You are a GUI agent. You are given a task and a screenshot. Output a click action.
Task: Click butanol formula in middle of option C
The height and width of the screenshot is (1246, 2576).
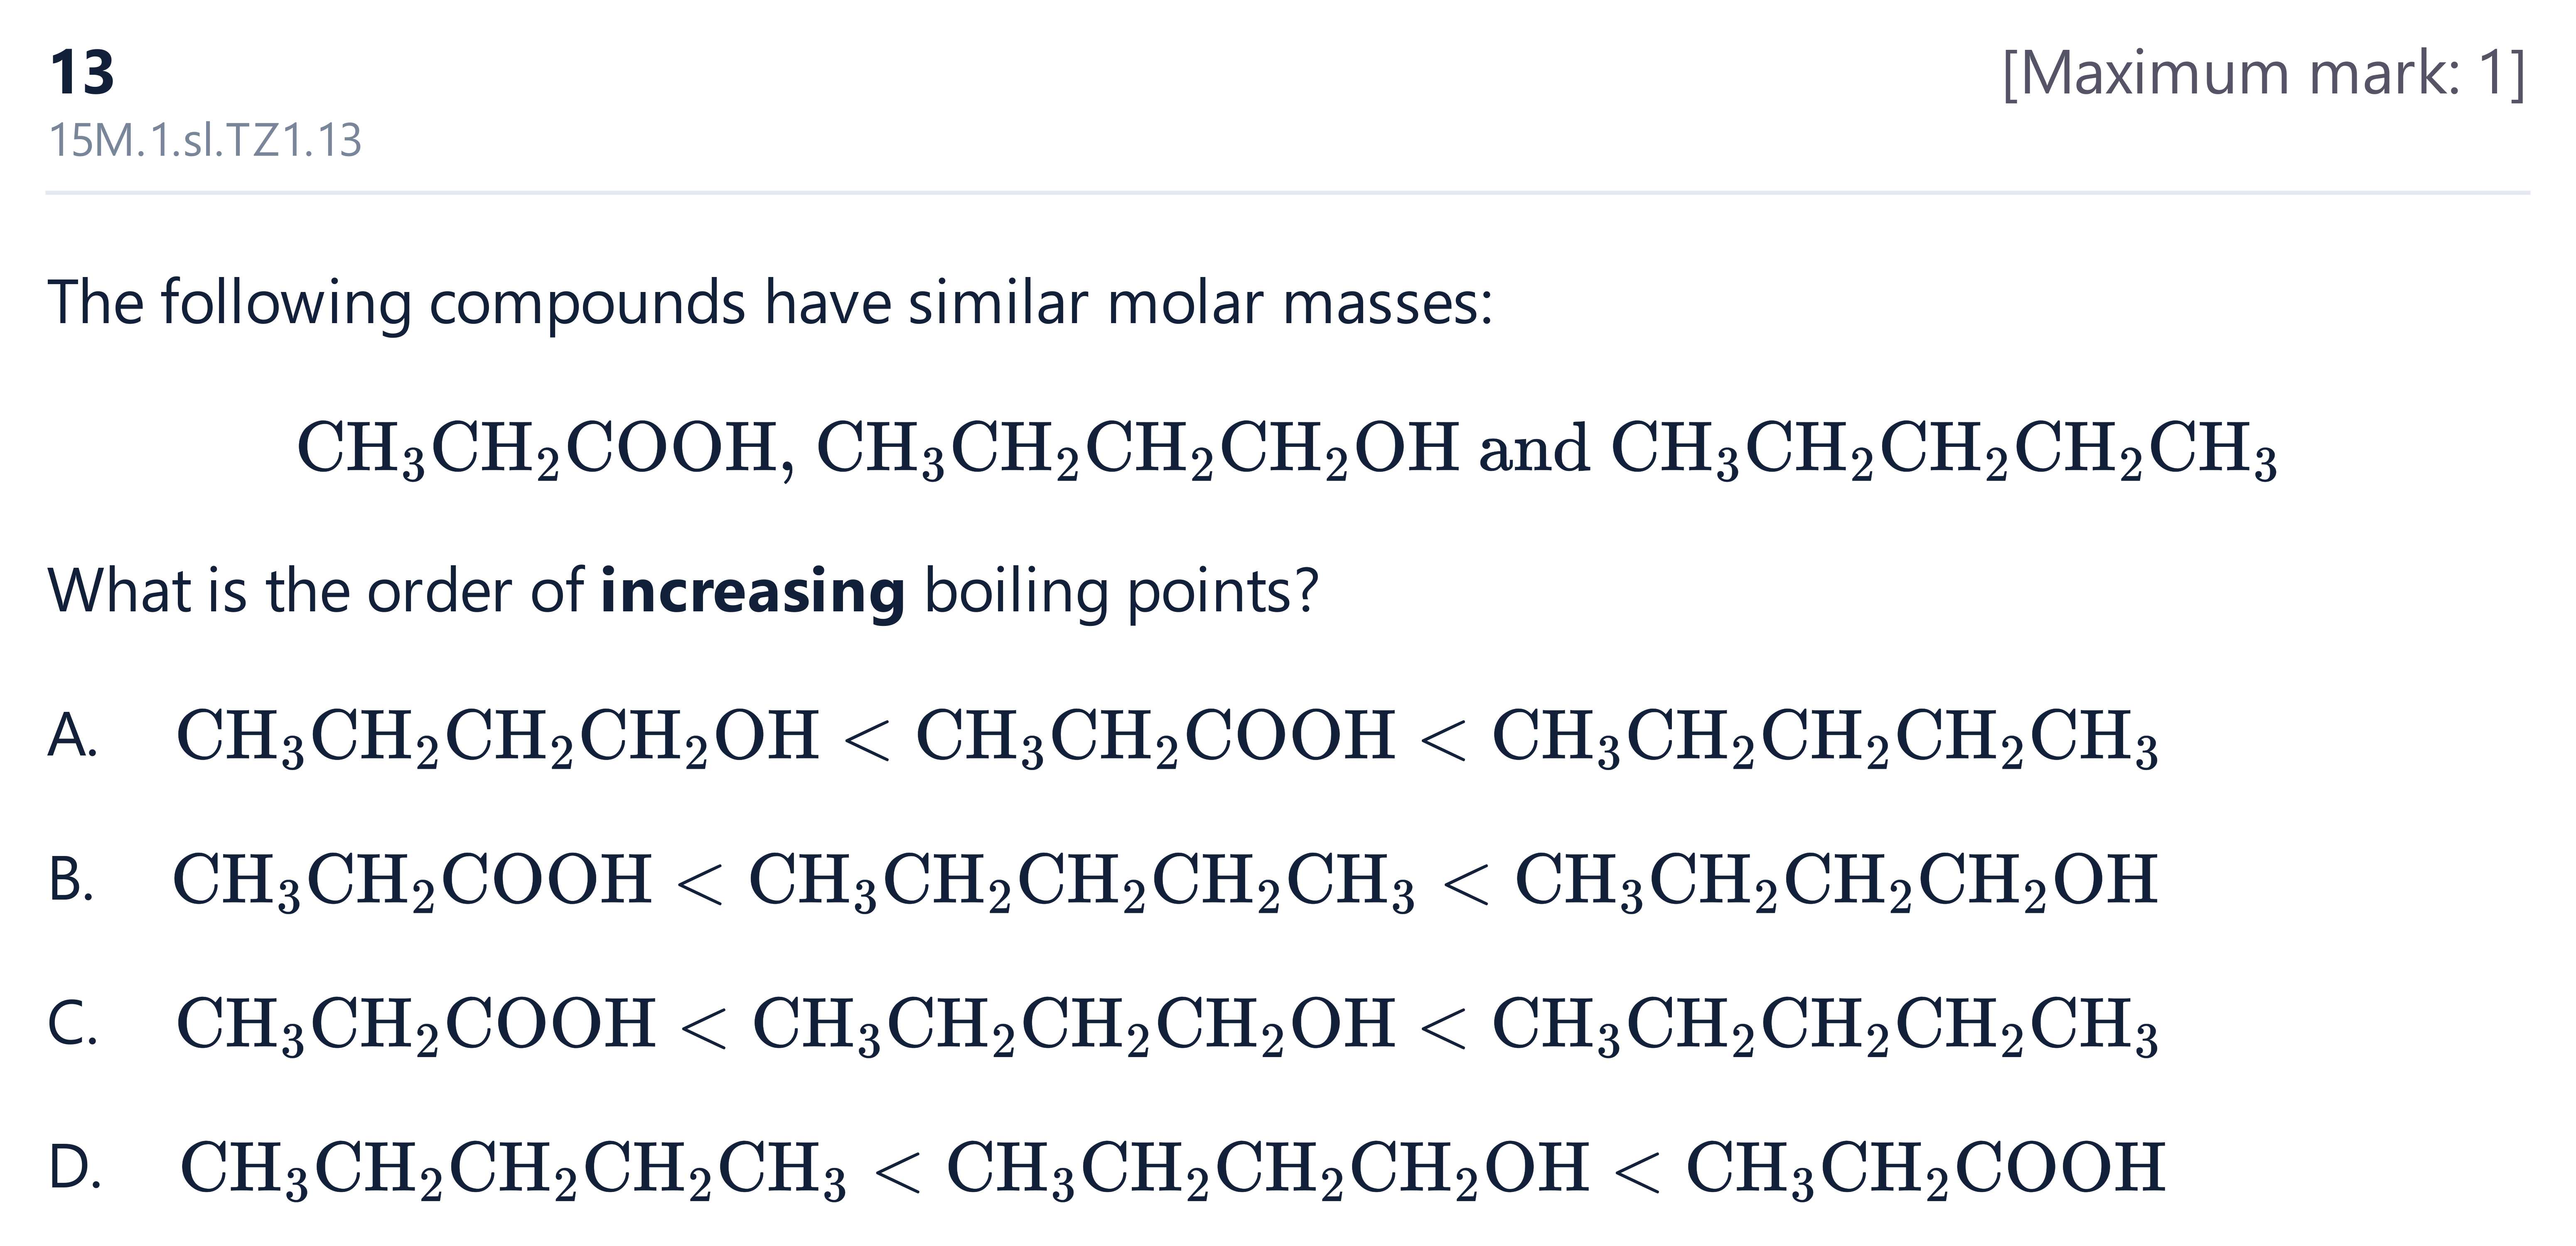1074,1026
